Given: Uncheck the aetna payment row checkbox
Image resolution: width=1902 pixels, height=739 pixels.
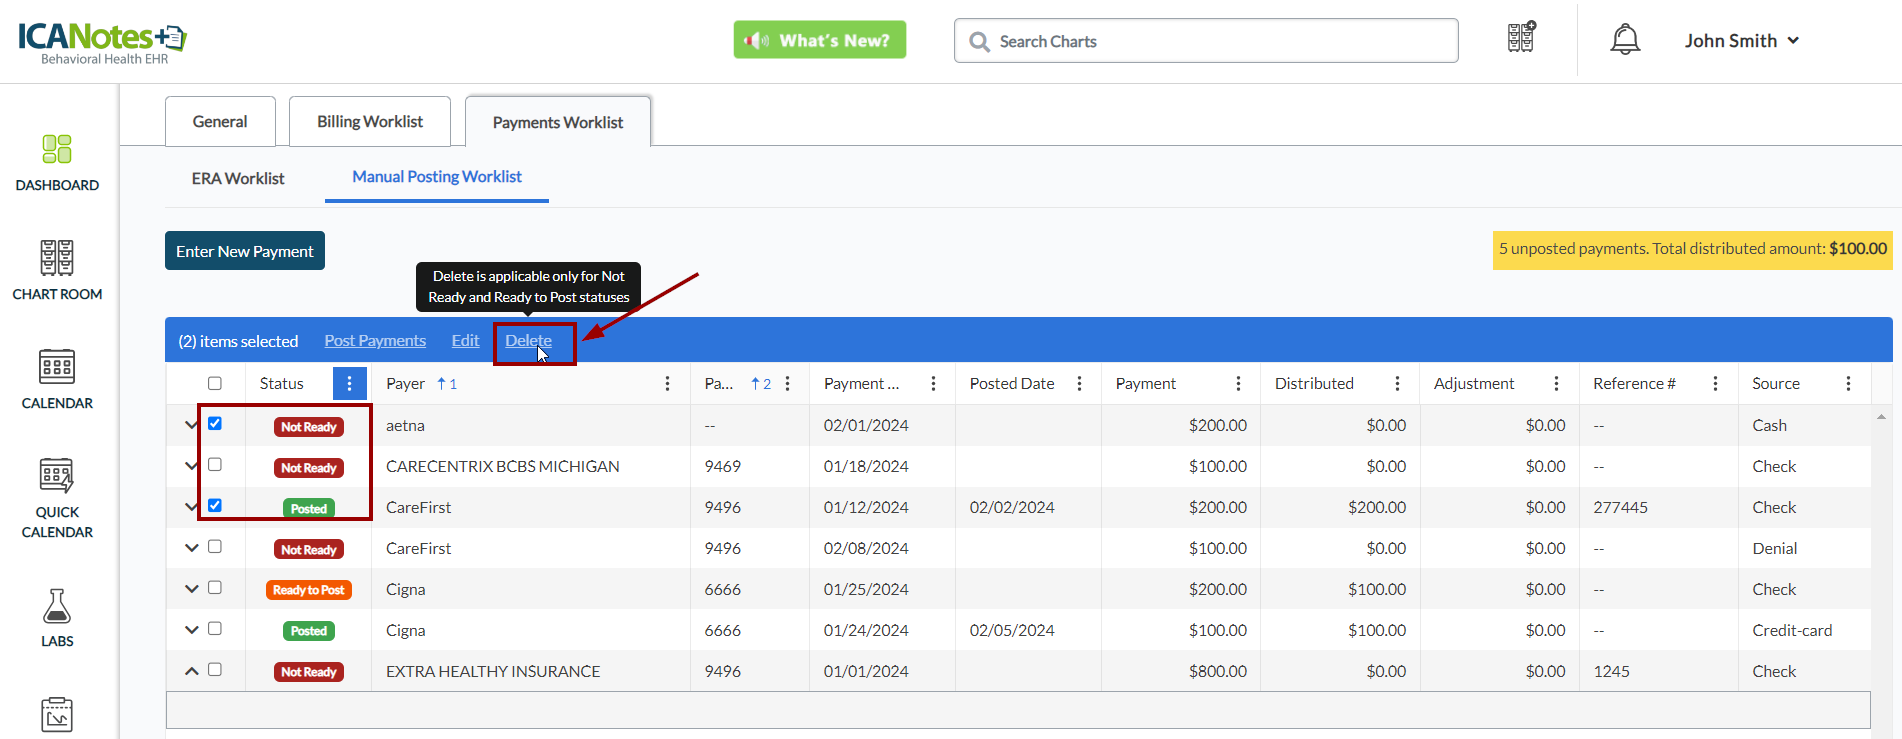Looking at the screenshot, I should [x=215, y=424].
